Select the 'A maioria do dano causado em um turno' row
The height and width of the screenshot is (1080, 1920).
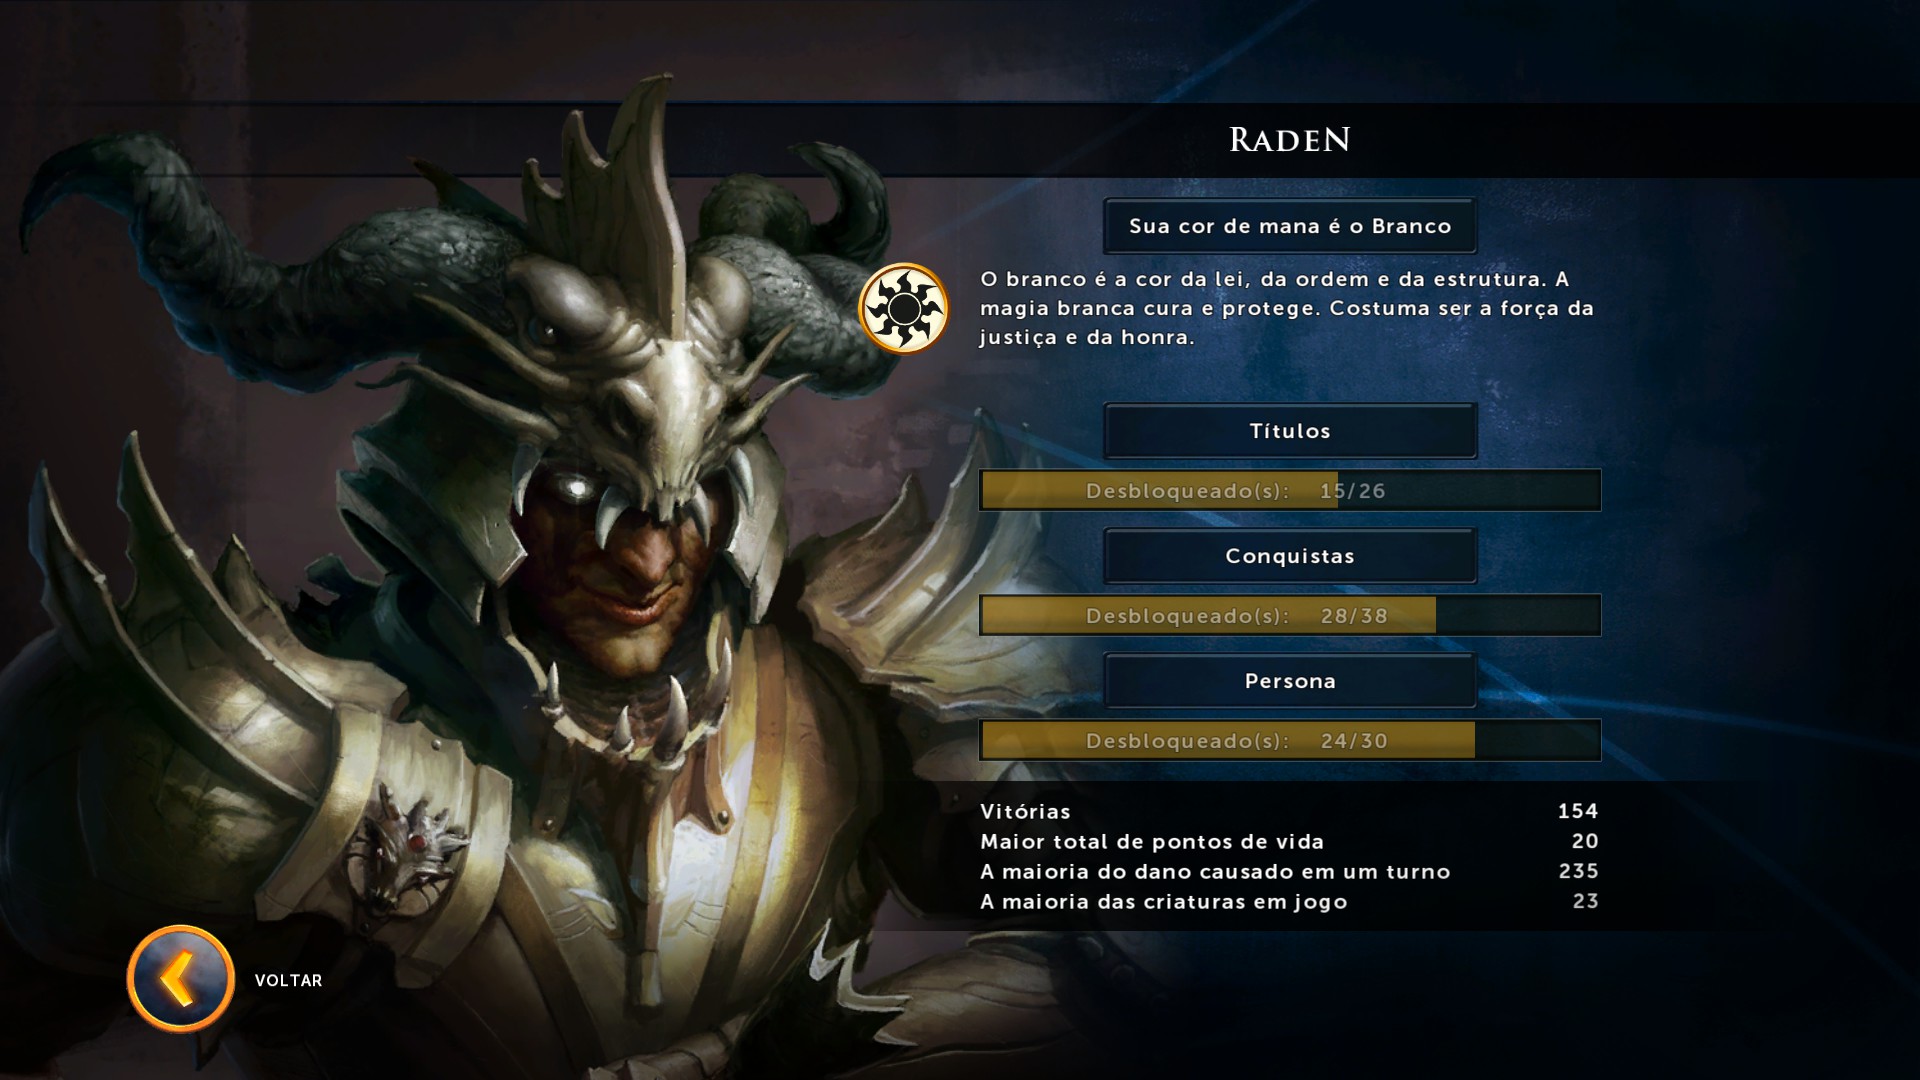click(x=1289, y=871)
